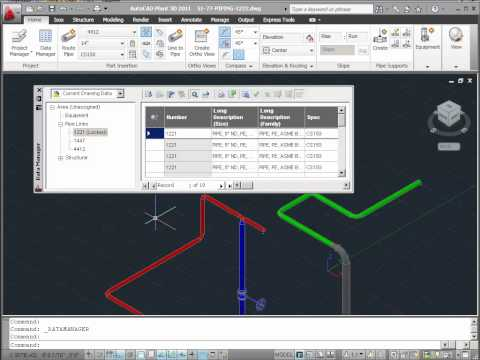
Task: Click the Create pipe support icon
Action: [380, 39]
